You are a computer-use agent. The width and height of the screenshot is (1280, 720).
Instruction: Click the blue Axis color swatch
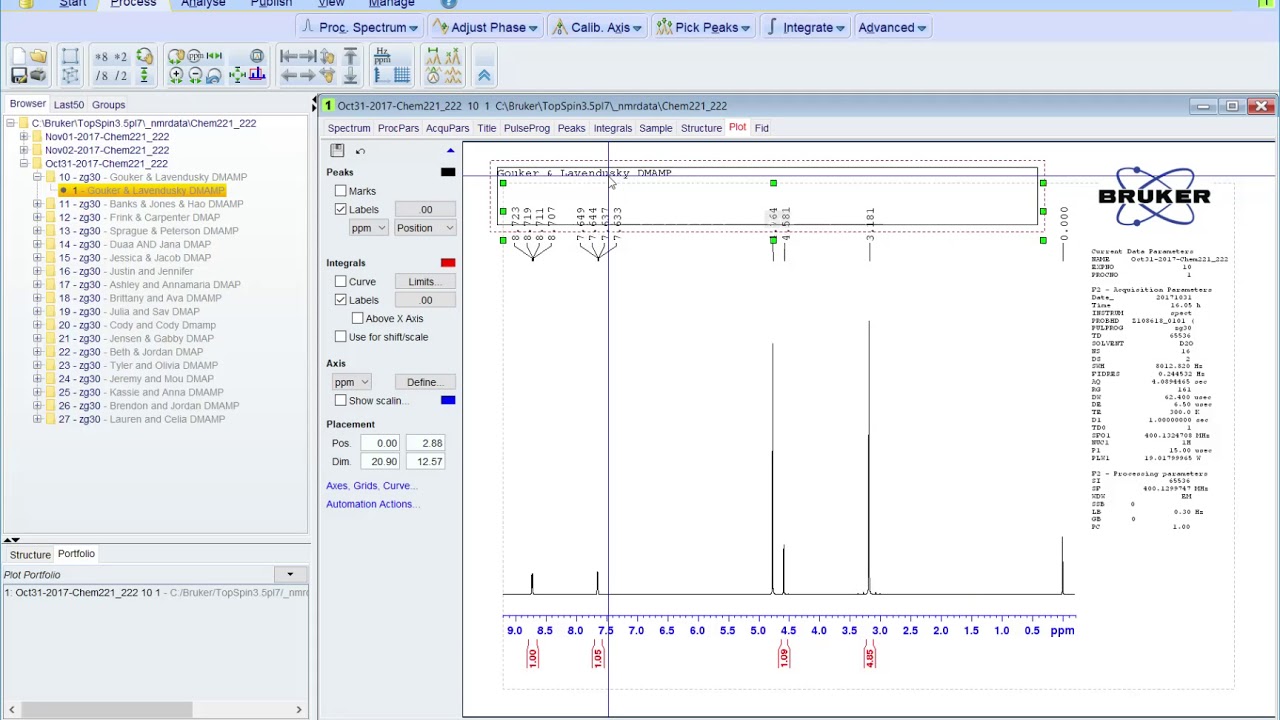(x=448, y=401)
